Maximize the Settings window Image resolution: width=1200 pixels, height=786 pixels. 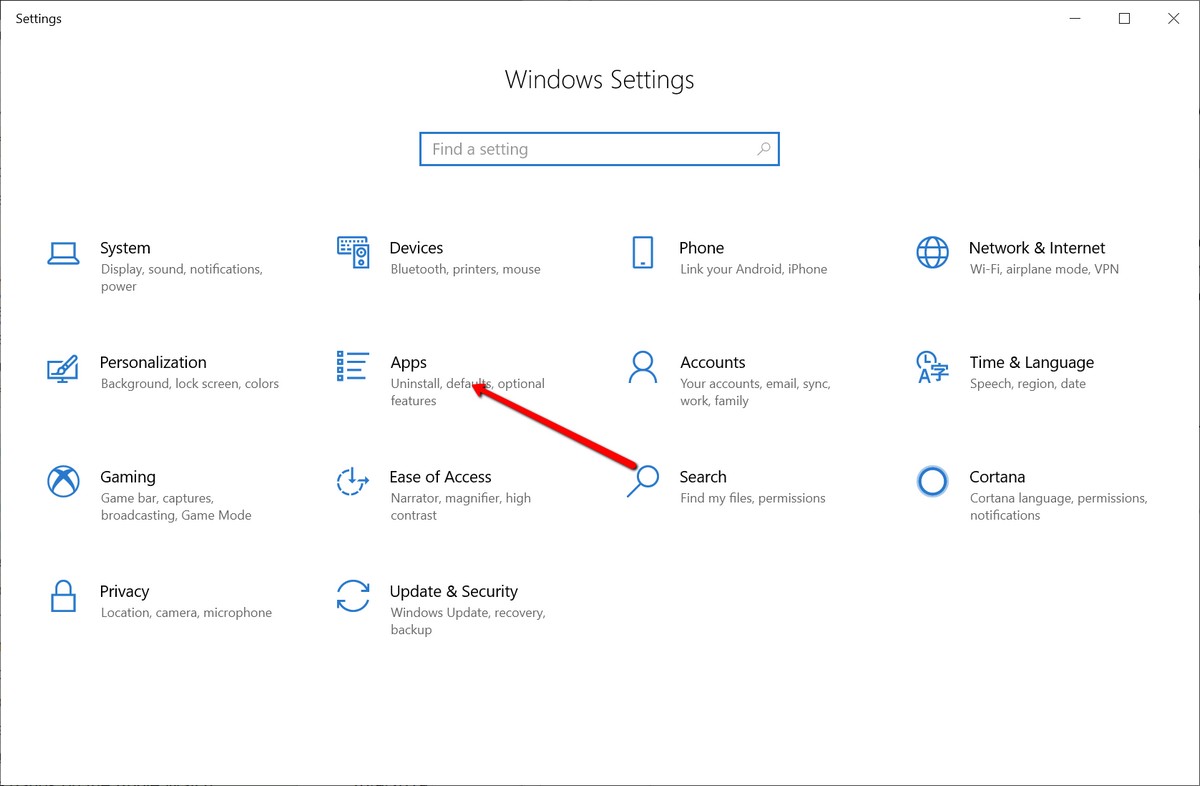(x=1124, y=19)
